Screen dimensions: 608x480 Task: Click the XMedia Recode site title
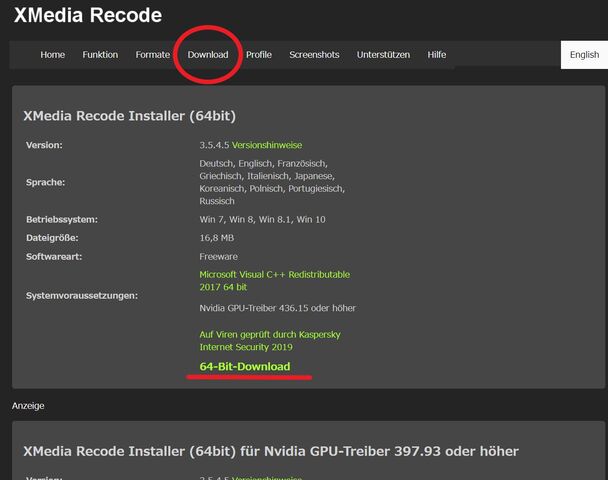tap(88, 16)
